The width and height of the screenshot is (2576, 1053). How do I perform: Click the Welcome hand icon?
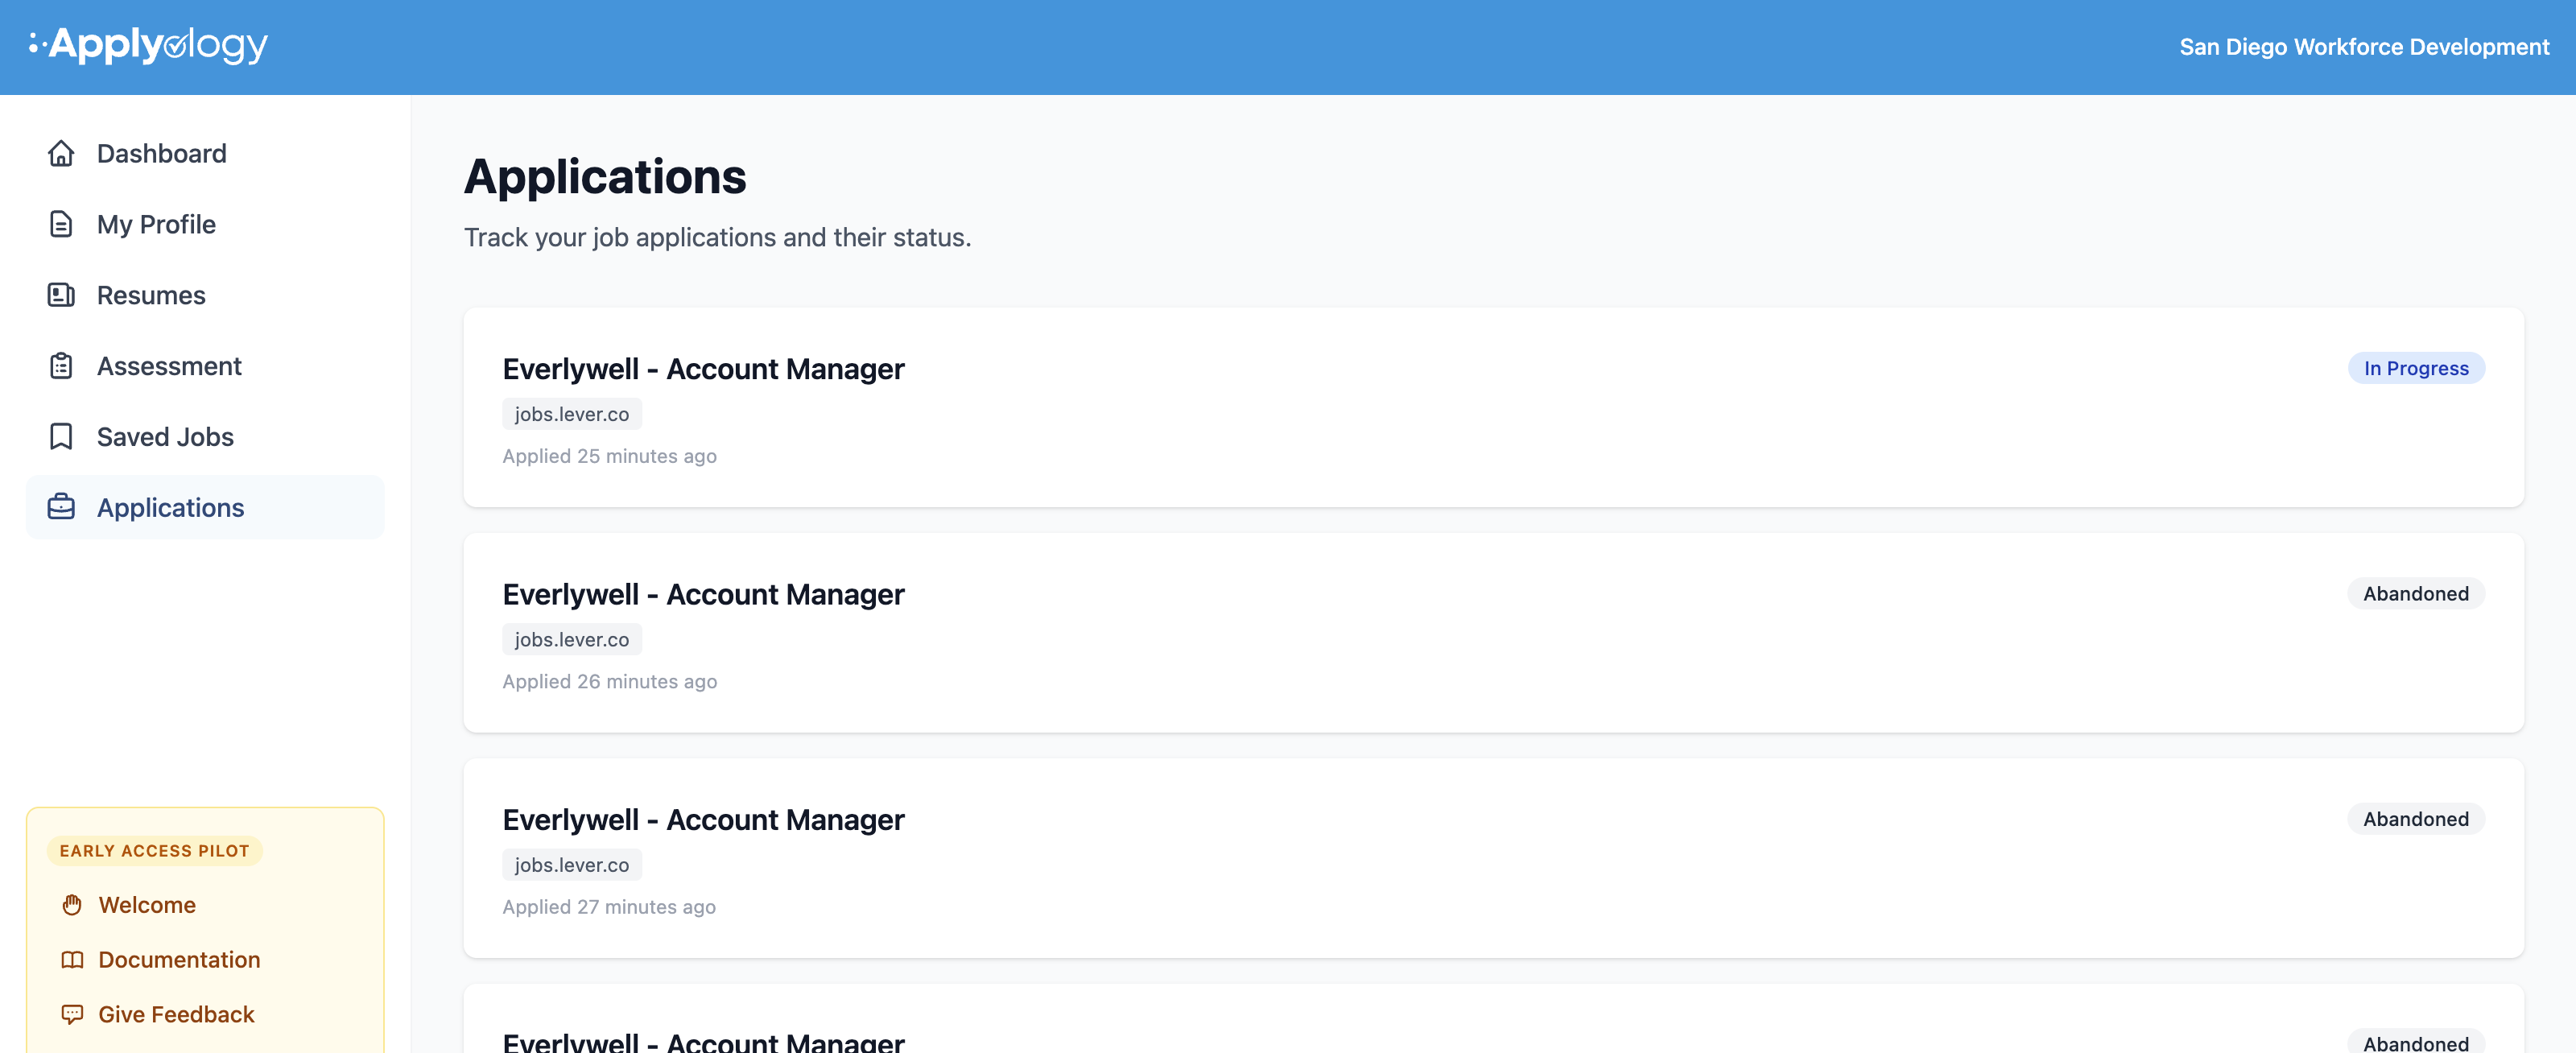[72, 905]
